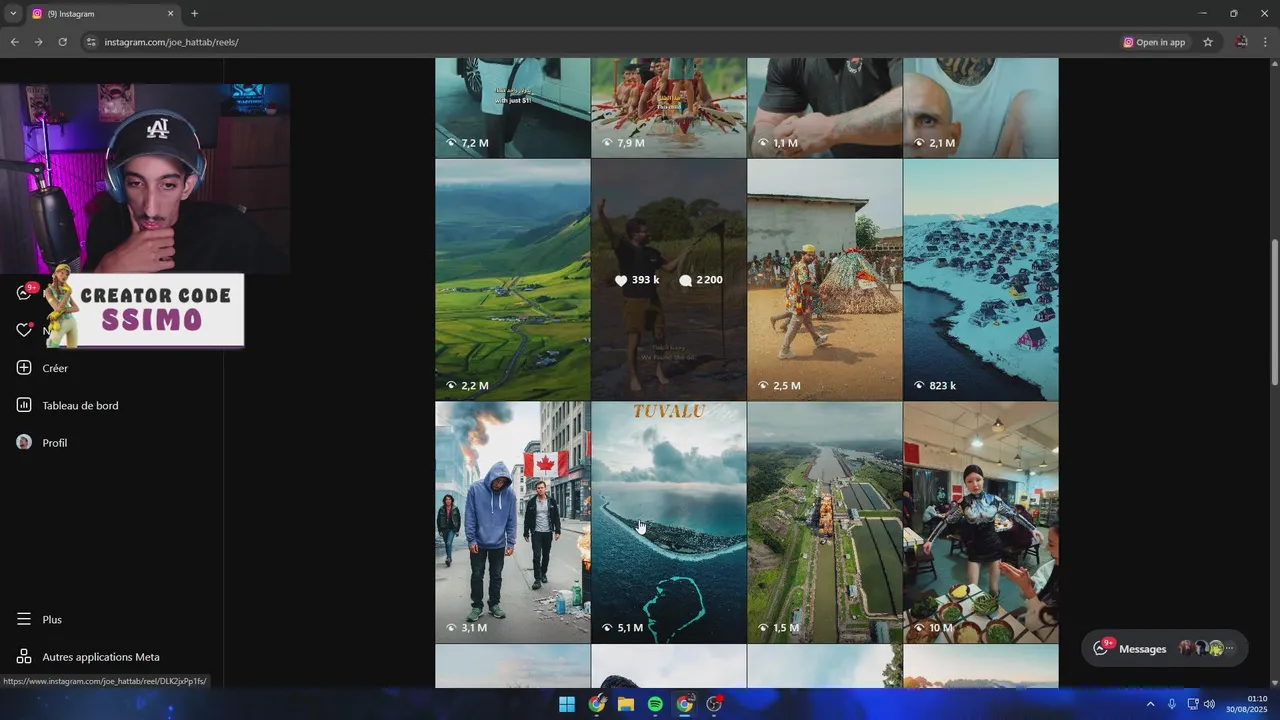Click the browser forward arrow
Image resolution: width=1280 pixels, height=720 pixels.
pos(38,42)
